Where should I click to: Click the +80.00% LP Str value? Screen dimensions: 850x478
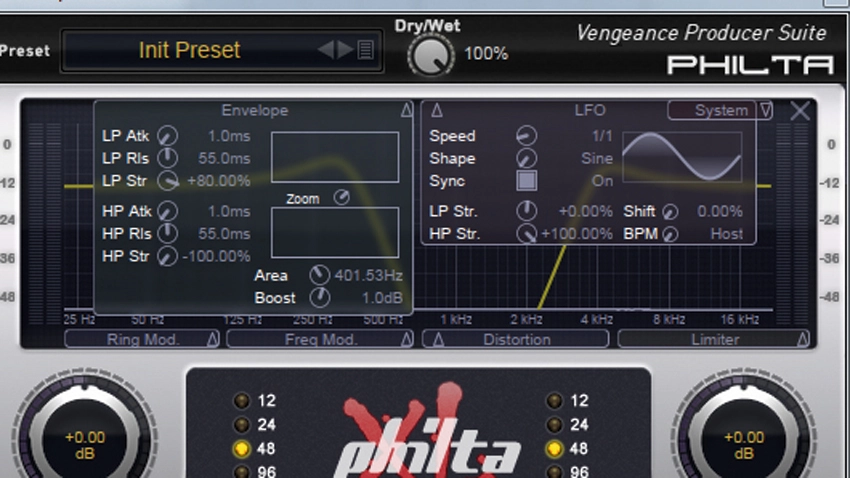[x=219, y=180]
